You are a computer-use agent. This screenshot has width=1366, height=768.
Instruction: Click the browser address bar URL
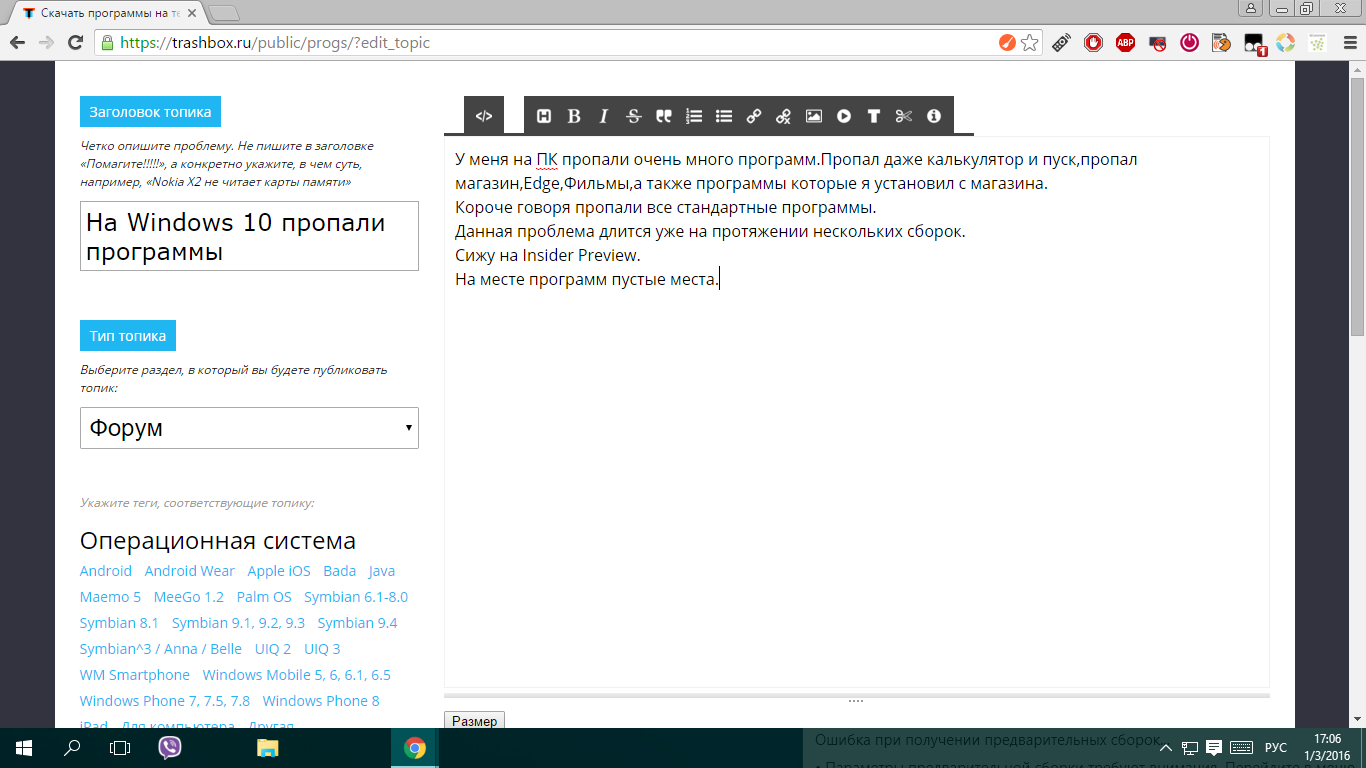click(275, 43)
